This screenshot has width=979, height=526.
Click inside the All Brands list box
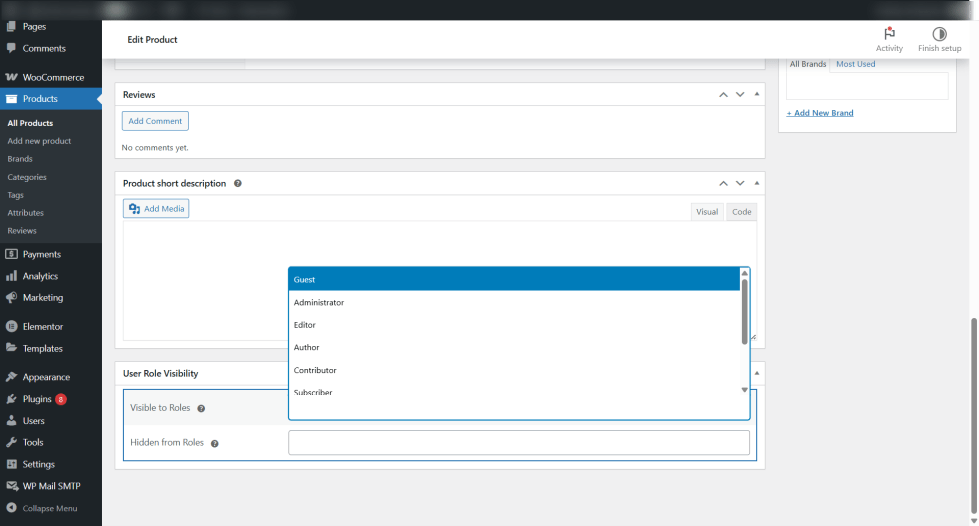(867, 86)
